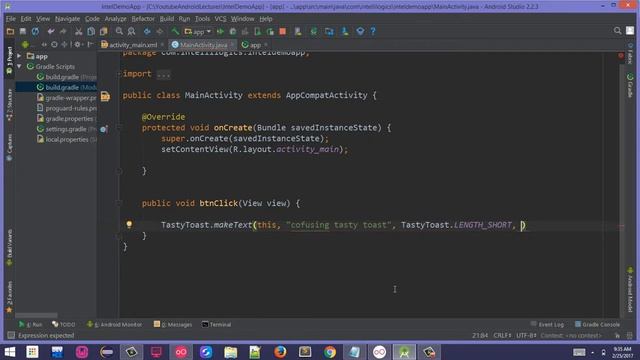Viewport: 640px width, 360px height.
Task: Open Firefox from the taskbar
Action: coord(280,352)
